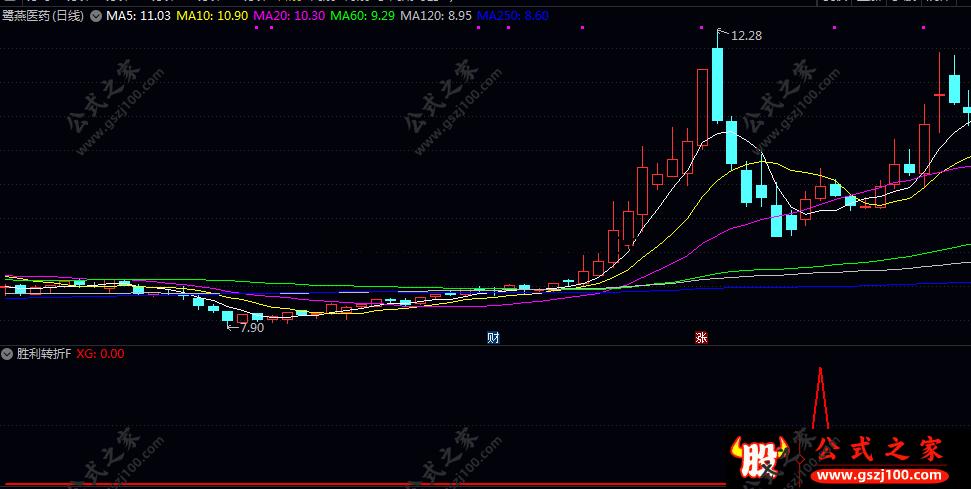Click the green MA60: 9.29 readout
This screenshot has height=489, width=971.
click(362, 16)
